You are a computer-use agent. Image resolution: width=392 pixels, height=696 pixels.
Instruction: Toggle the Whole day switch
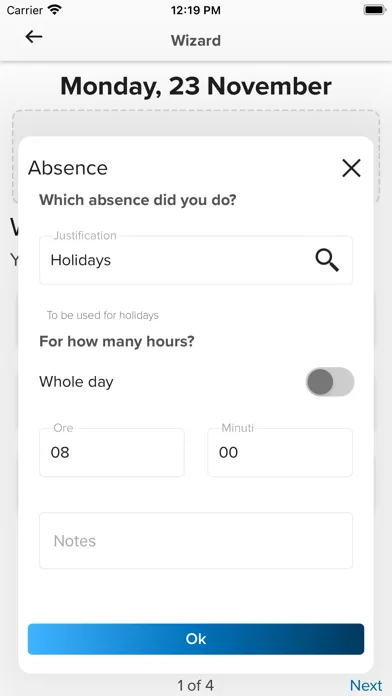click(330, 382)
